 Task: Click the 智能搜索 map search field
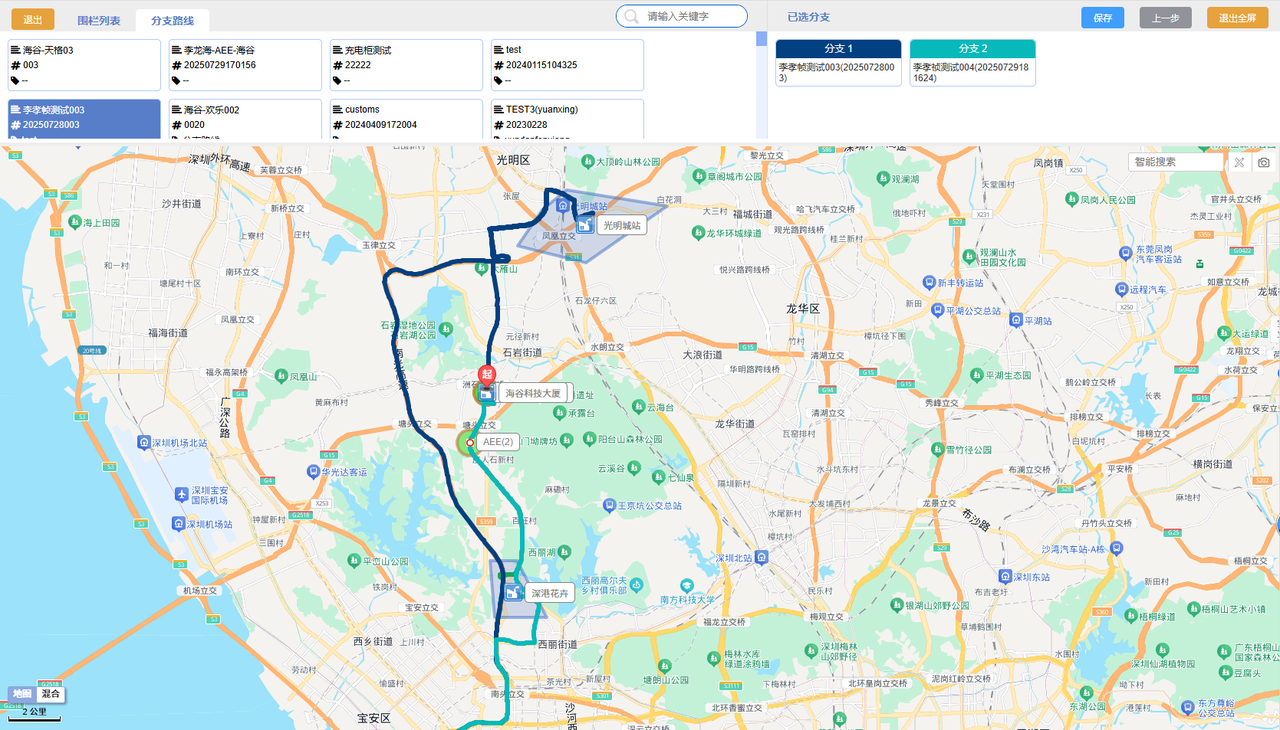(x=1175, y=162)
